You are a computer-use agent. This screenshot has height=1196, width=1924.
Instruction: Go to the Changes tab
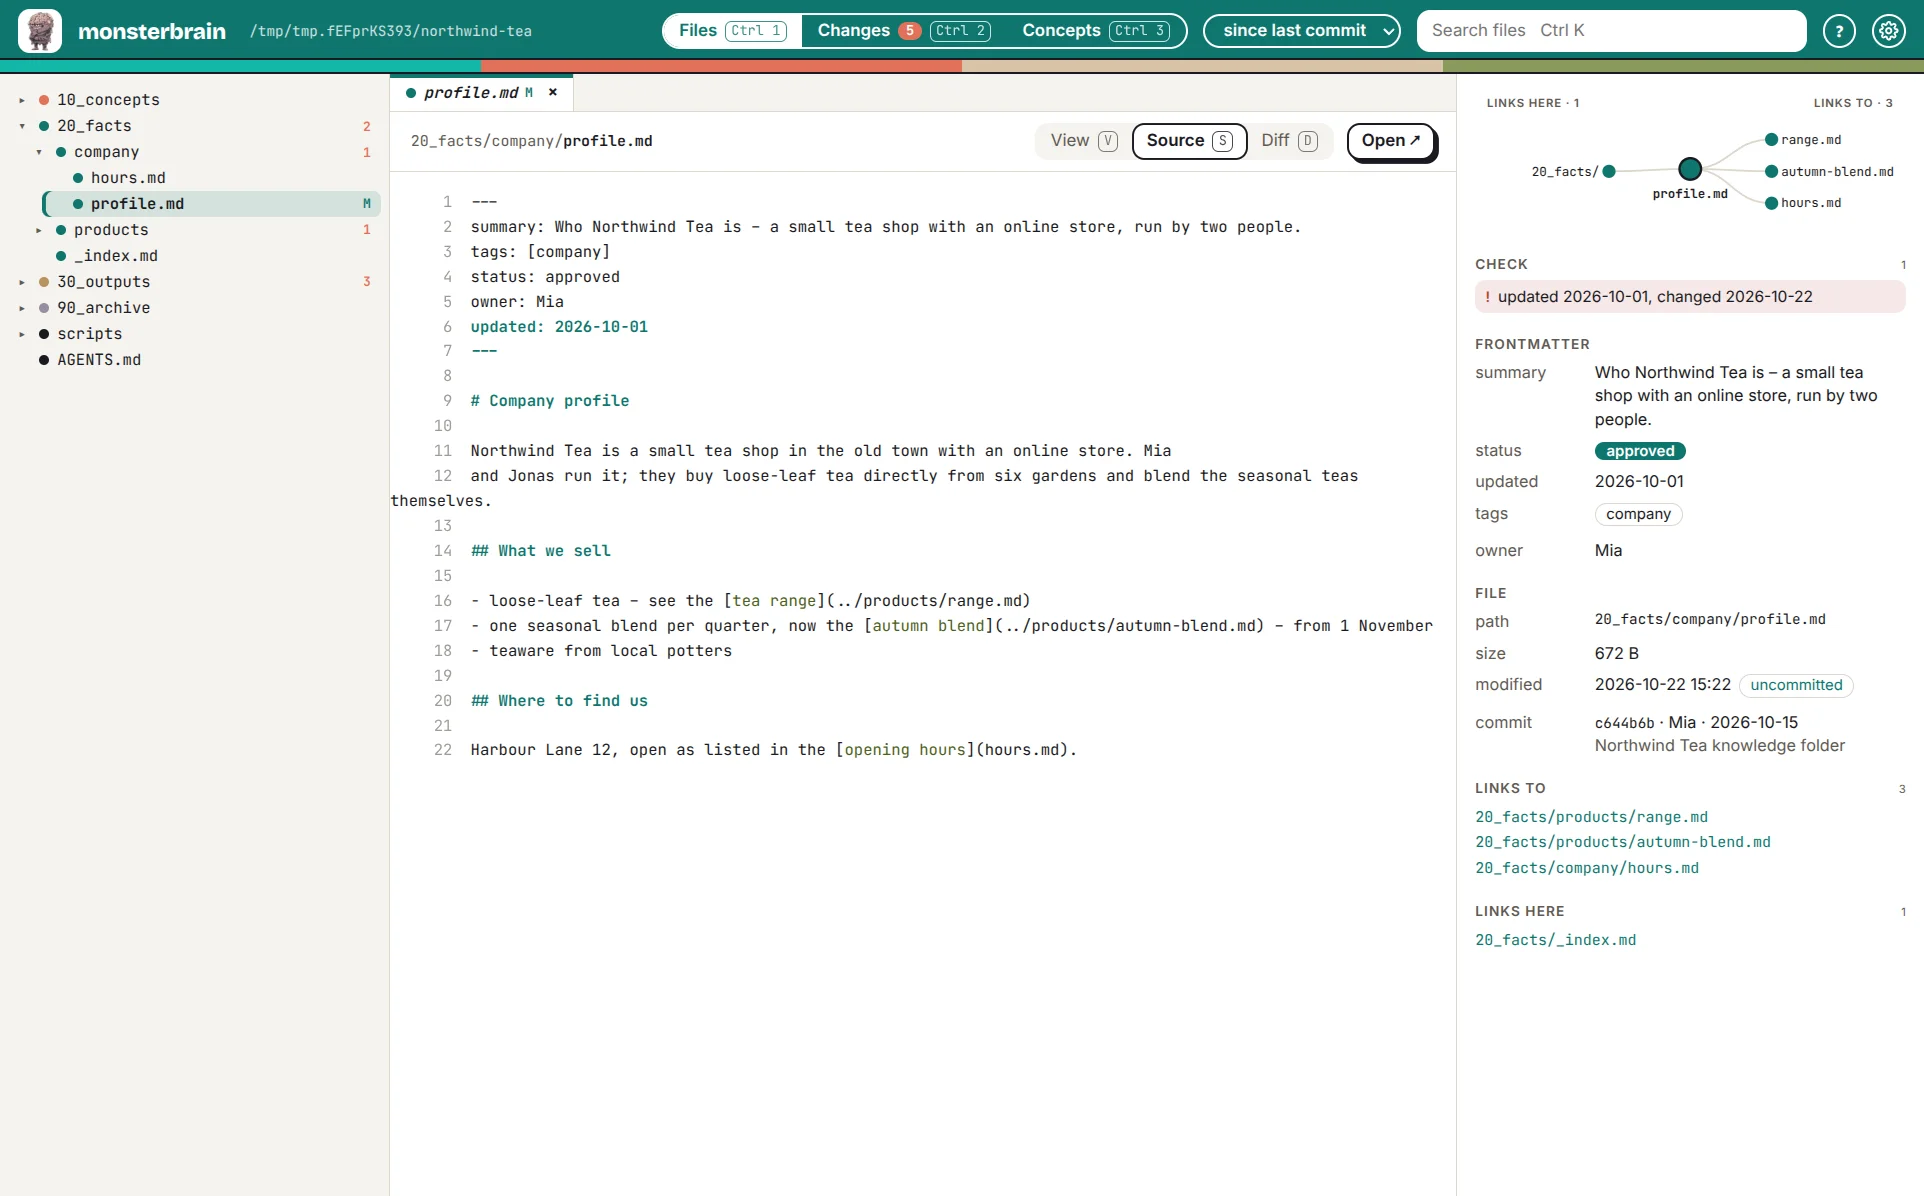coord(903,31)
